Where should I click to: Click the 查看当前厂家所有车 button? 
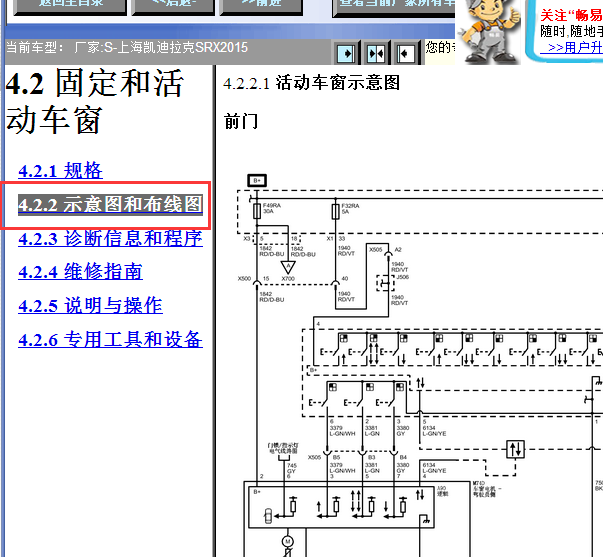click(394, 7)
